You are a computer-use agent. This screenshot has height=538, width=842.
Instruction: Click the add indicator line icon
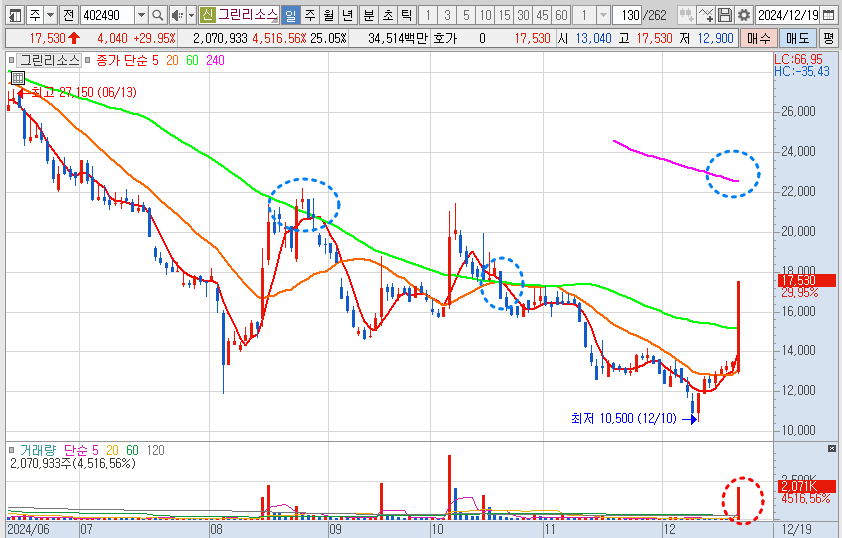706,15
